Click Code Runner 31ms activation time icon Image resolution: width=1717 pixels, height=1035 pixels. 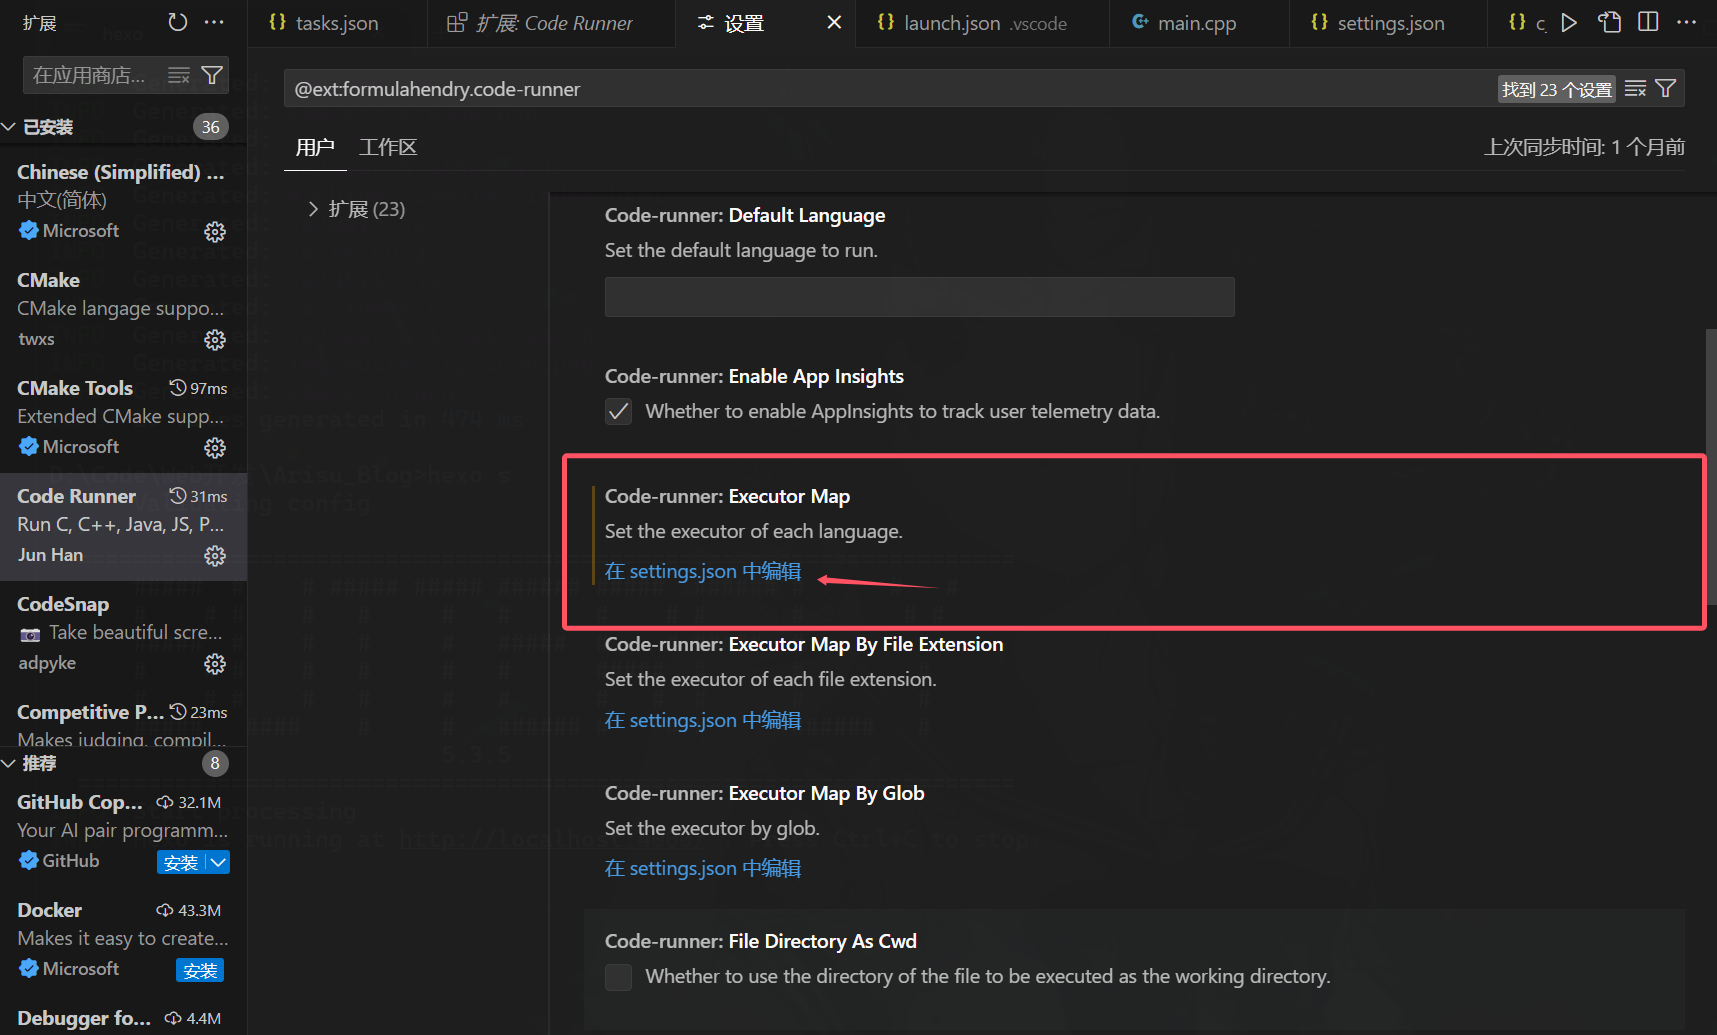[178, 495]
